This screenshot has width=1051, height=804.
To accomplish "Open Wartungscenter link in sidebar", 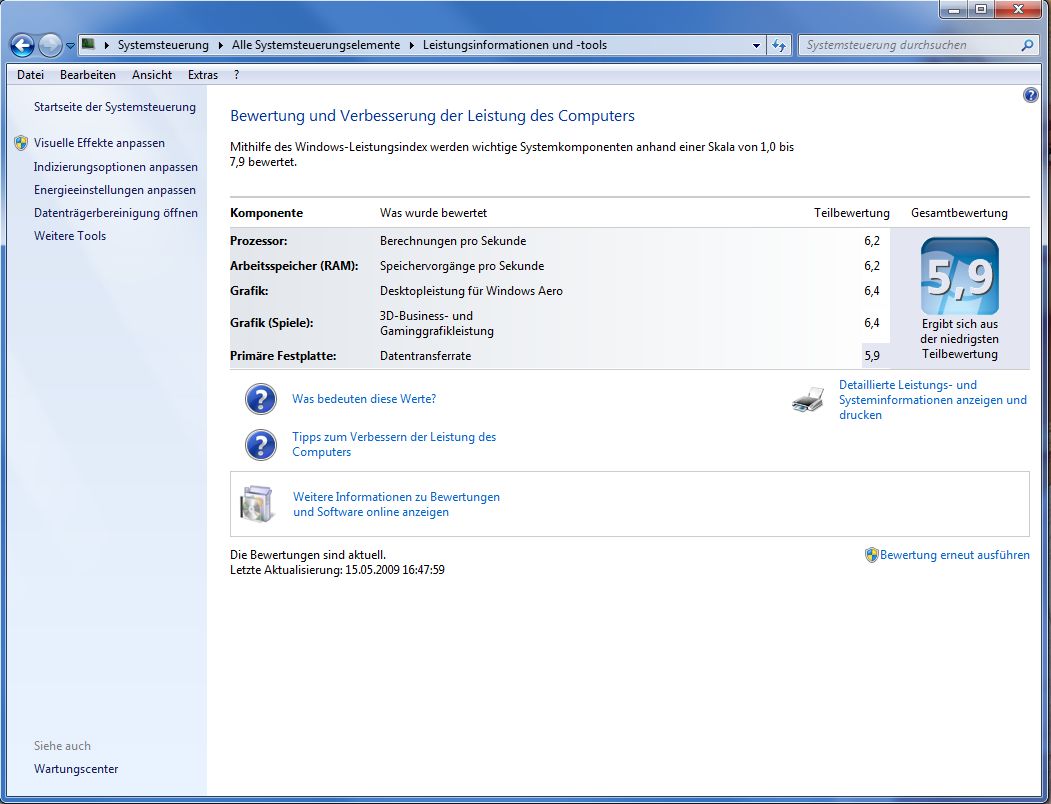I will (76, 769).
